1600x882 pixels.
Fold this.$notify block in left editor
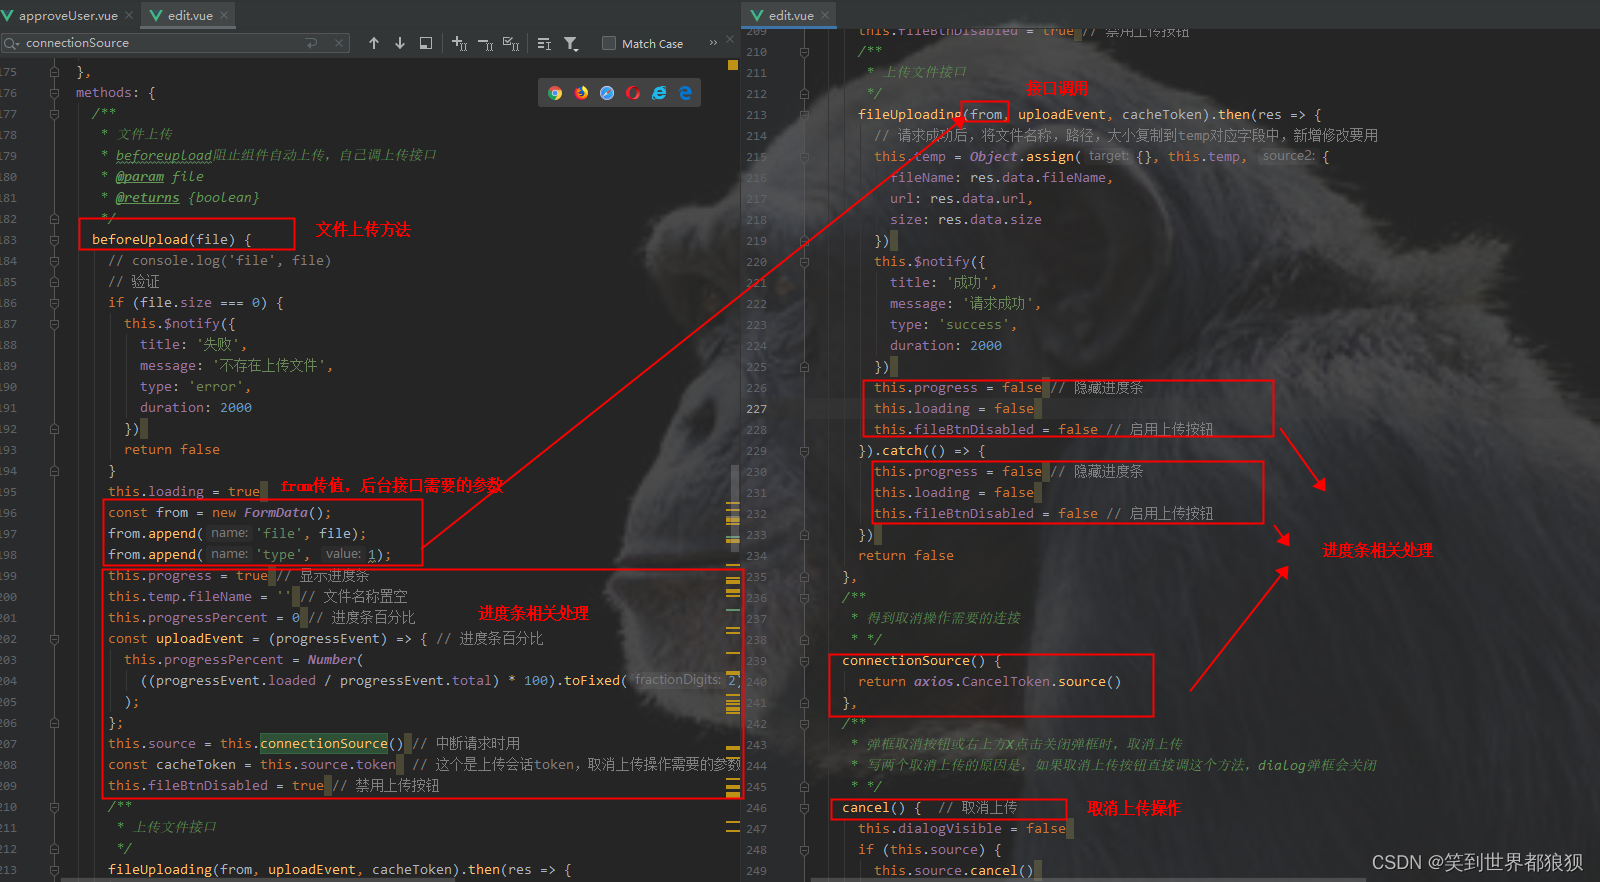(x=54, y=324)
